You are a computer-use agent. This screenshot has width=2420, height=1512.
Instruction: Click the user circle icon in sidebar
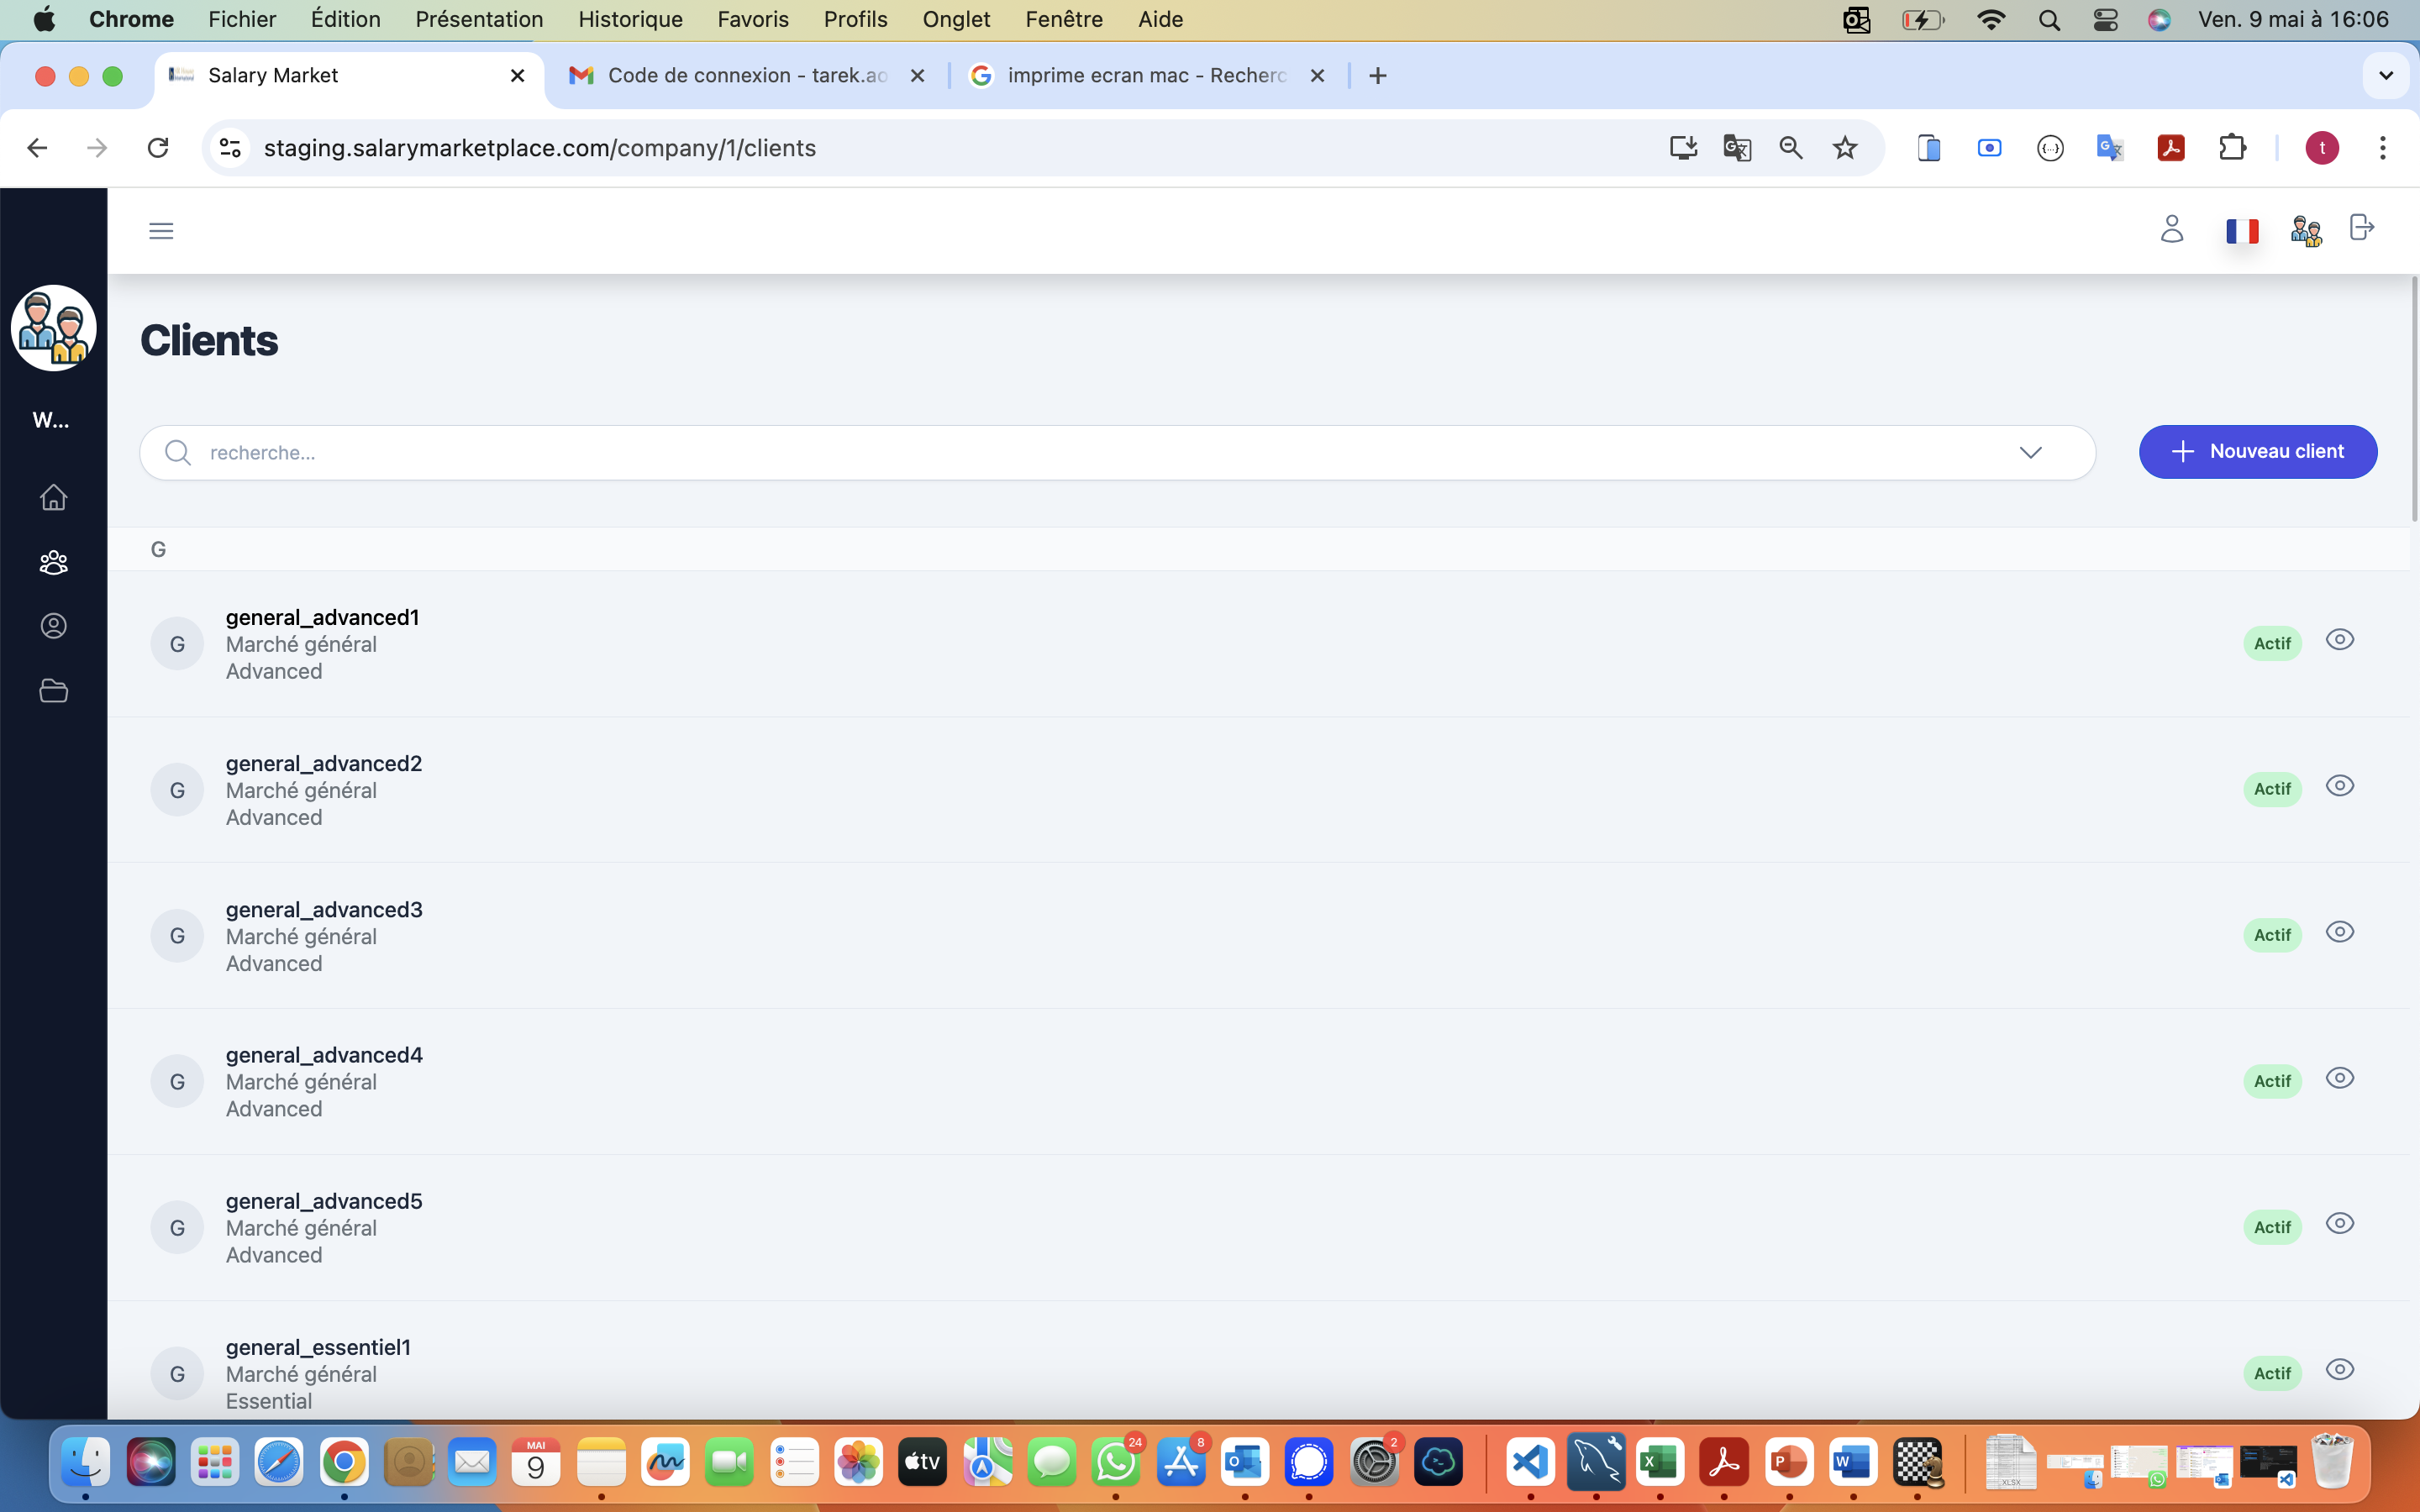coord(53,626)
